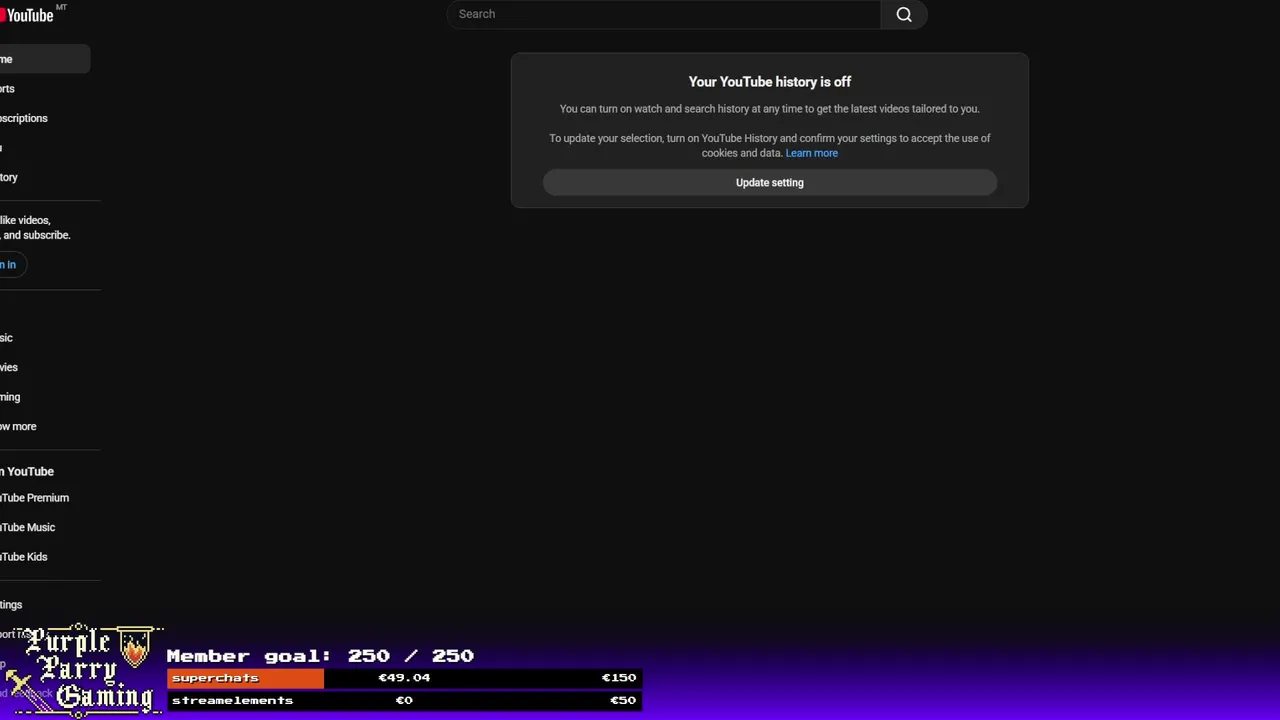
Task: Click the 'Your YouTube history is off' heading
Action: pyautogui.click(x=770, y=82)
